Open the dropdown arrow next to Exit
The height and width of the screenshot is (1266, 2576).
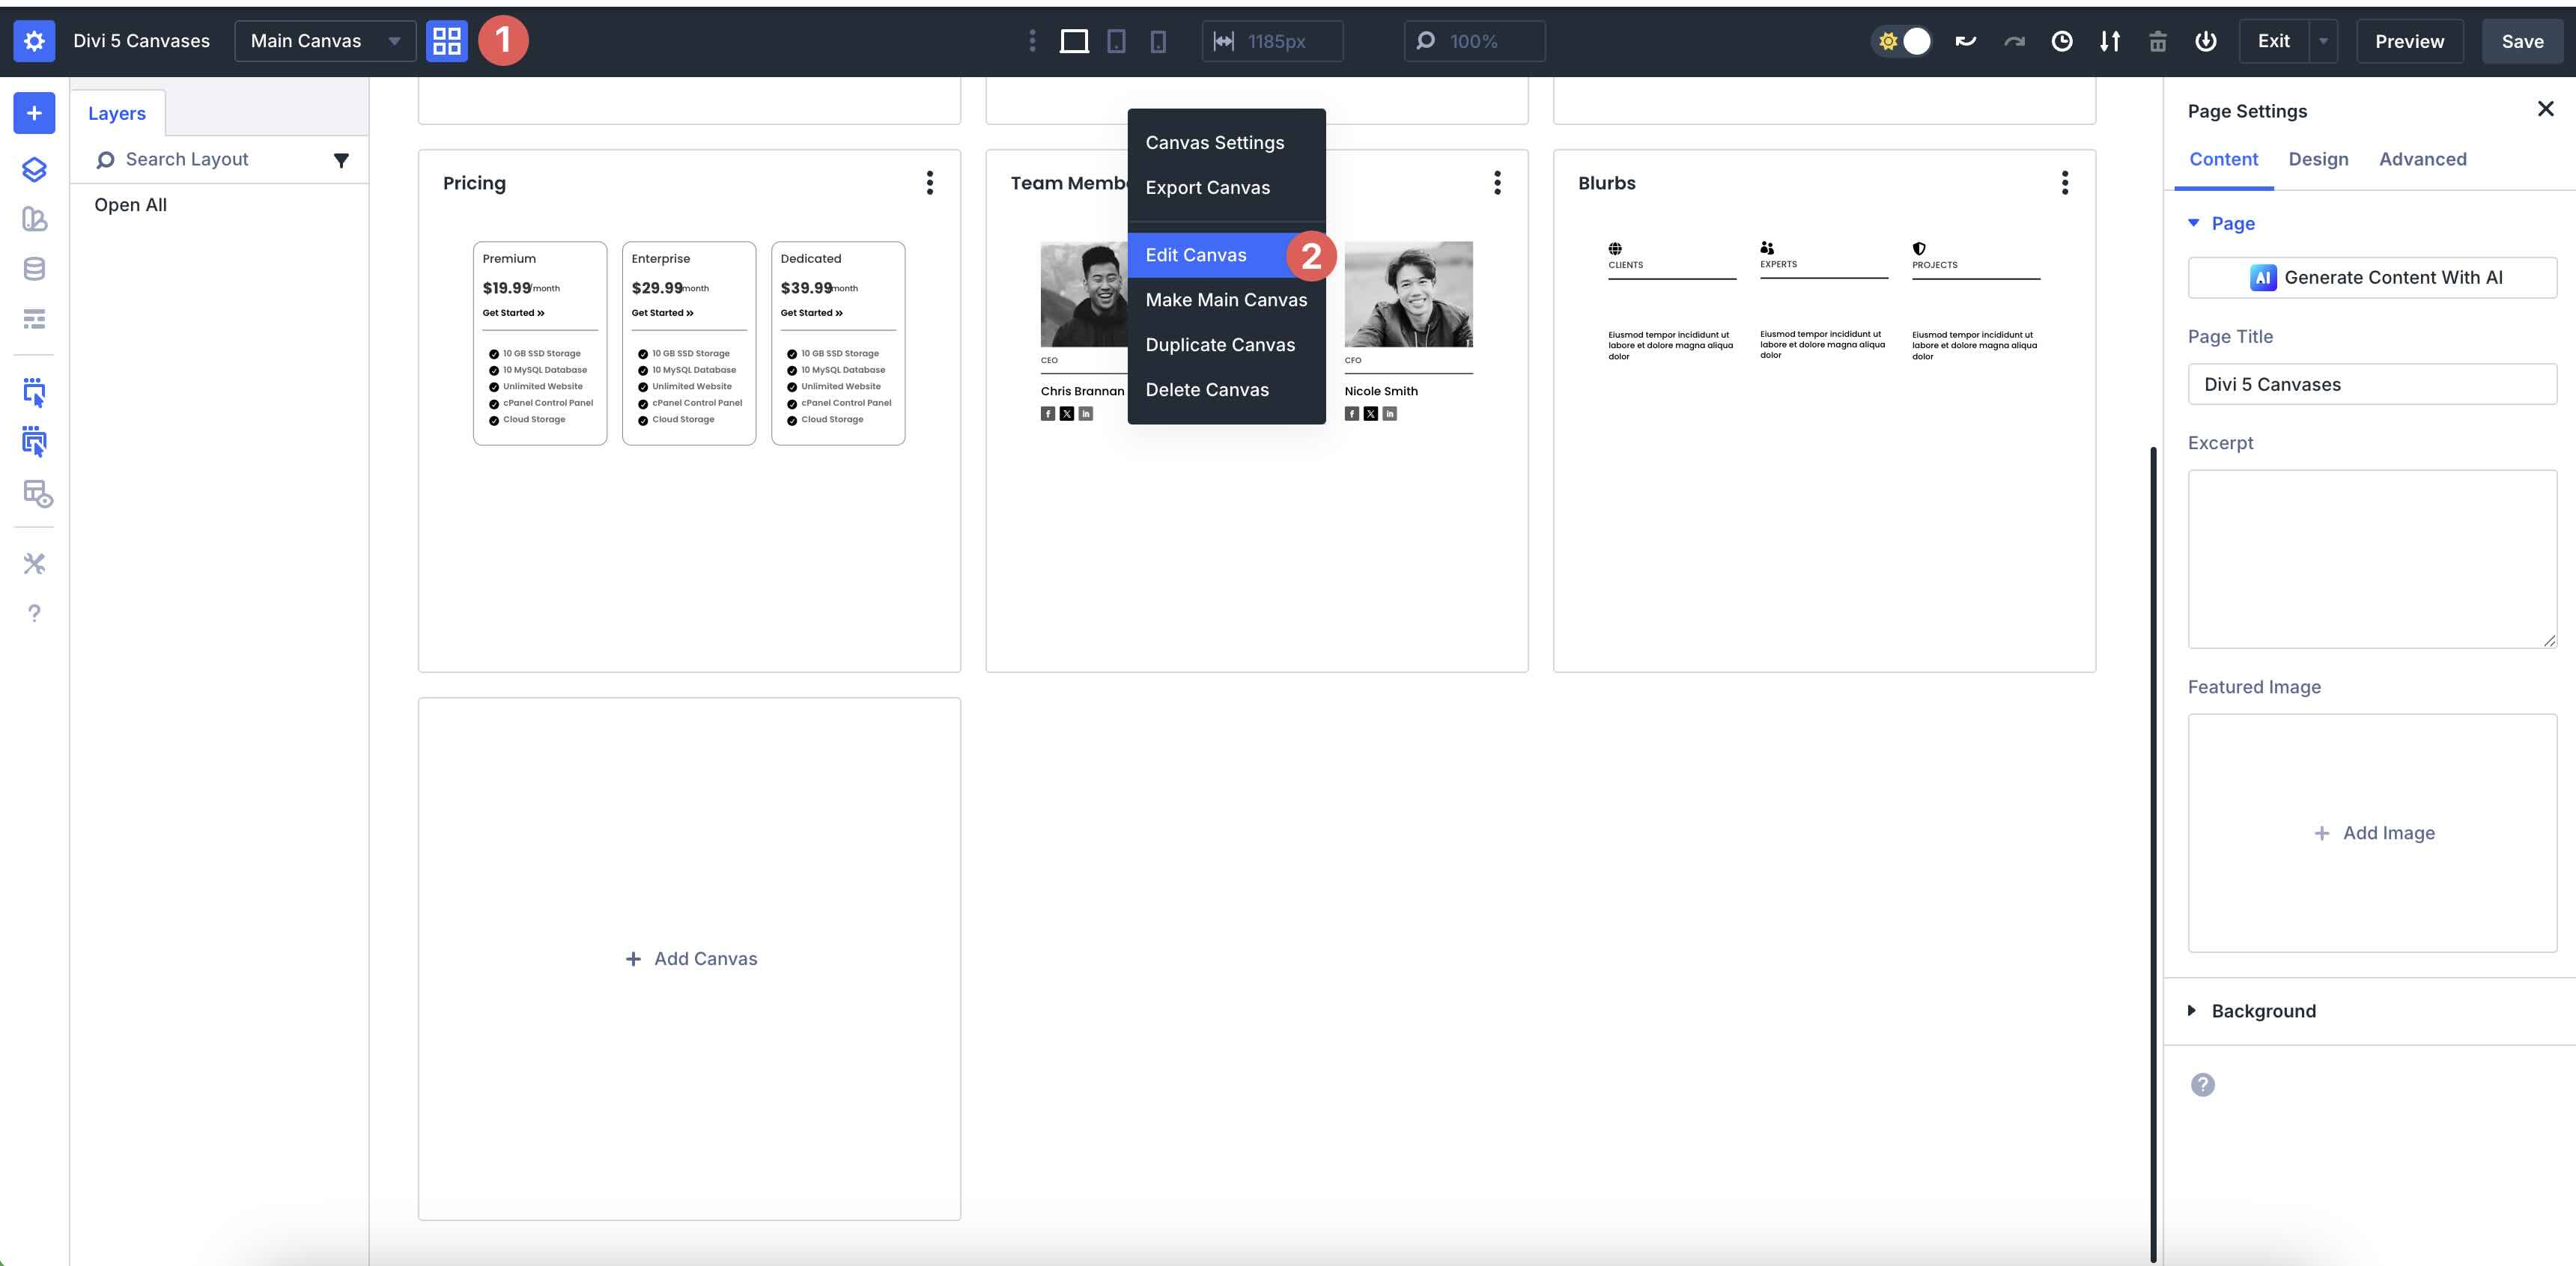(x=2323, y=41)
